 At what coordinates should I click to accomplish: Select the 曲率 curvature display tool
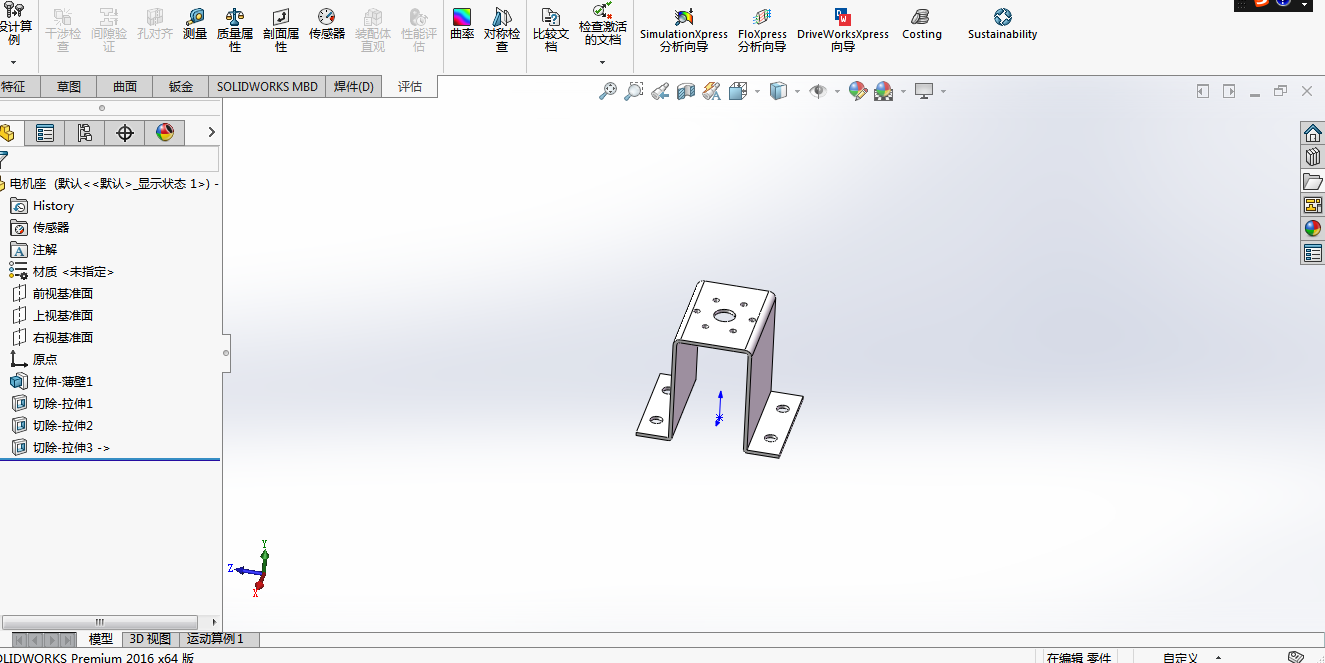(462, 25)
